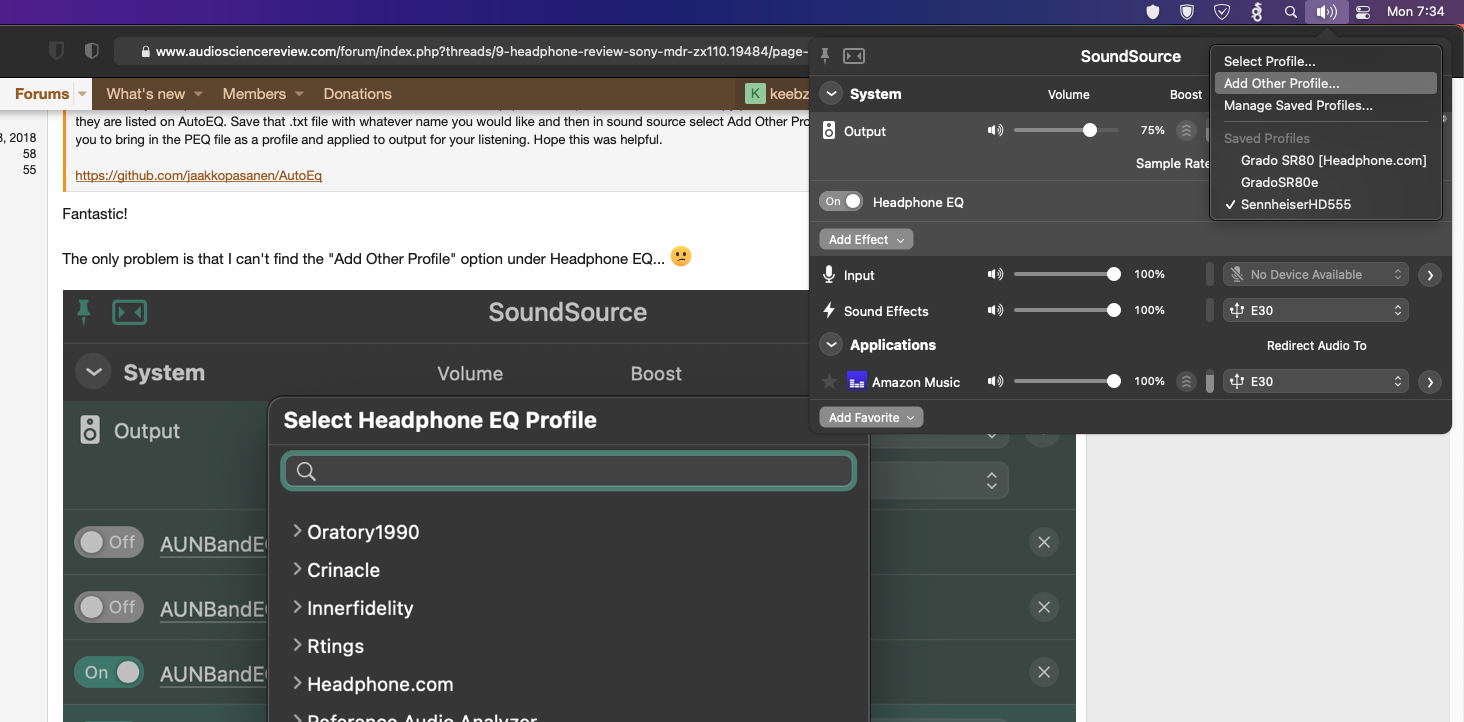Click the compact view icon in SoundSource

854,56
